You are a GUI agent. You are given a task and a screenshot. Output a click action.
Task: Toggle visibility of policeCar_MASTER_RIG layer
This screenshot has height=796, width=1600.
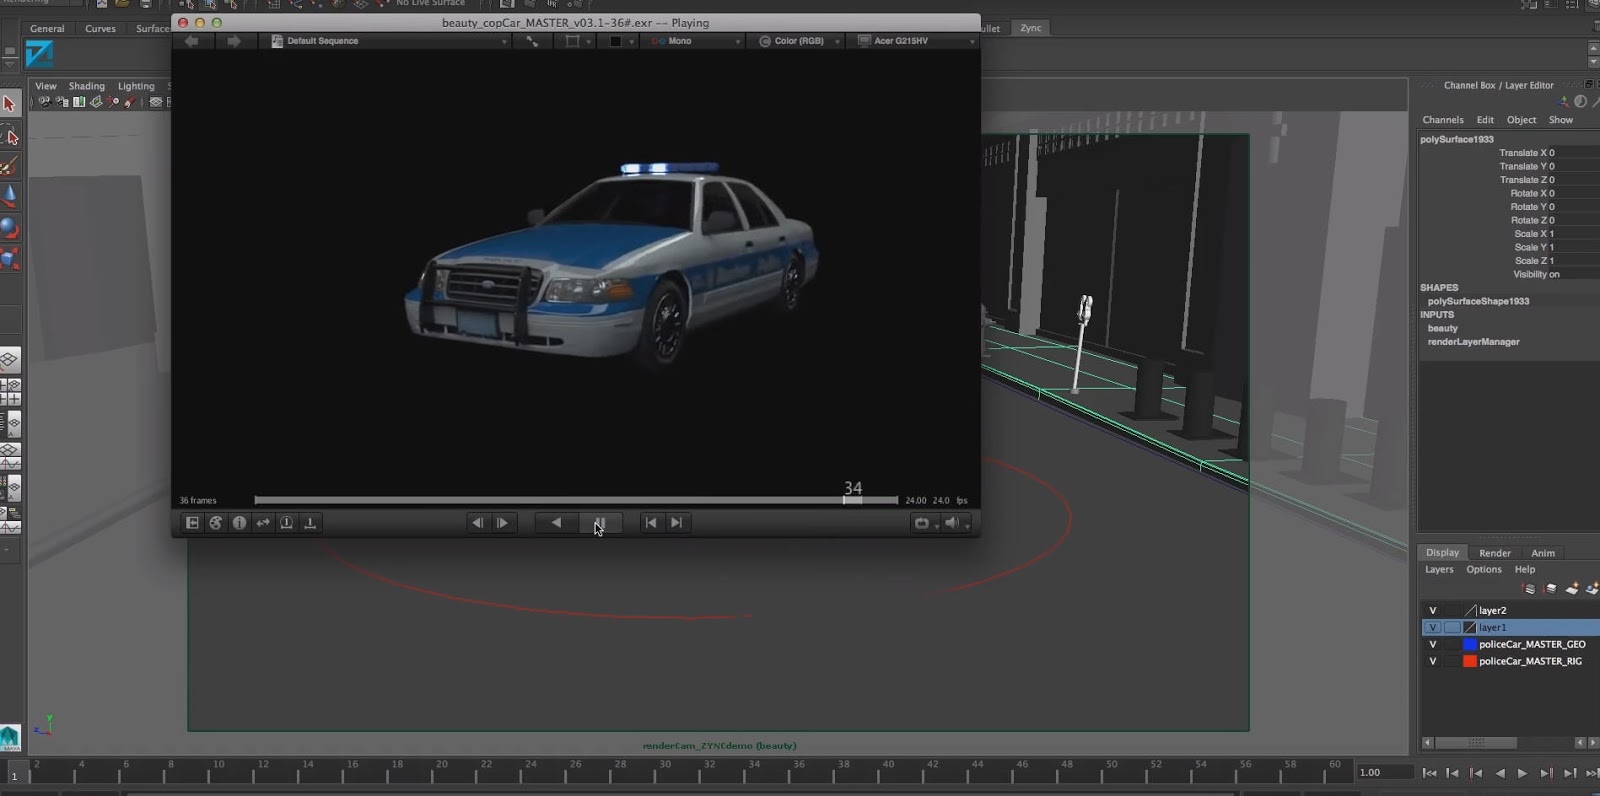1432,662
